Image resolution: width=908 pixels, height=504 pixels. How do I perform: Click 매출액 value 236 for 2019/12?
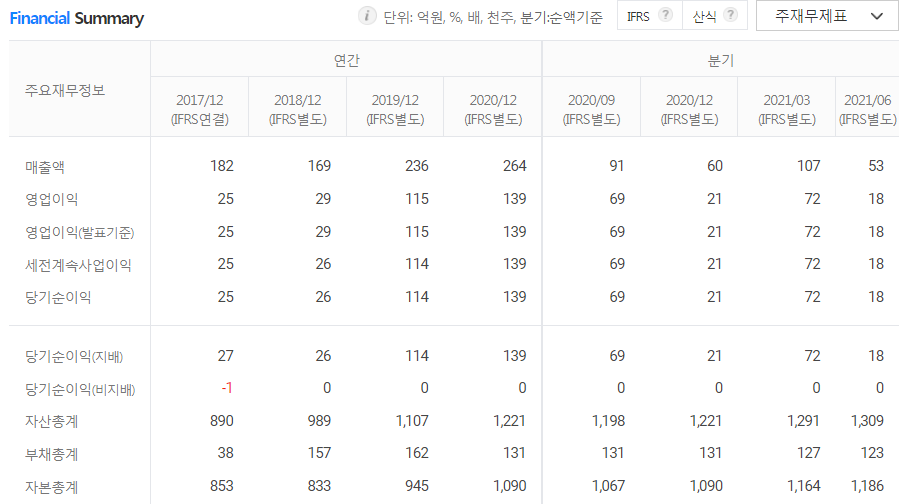pos(417,166)
